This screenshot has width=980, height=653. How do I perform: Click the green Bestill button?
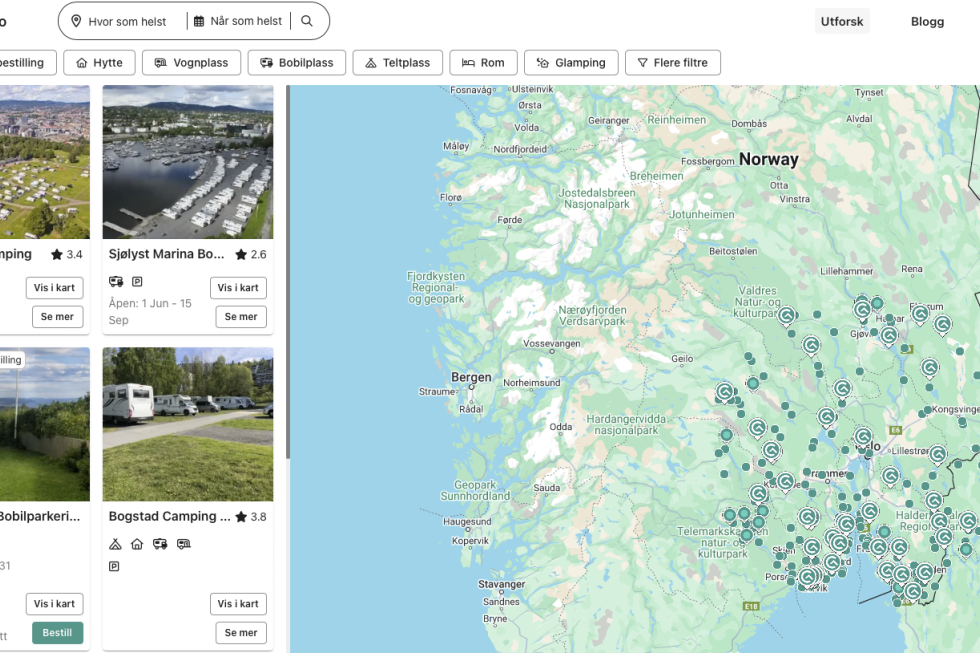(x=58, y=632)
